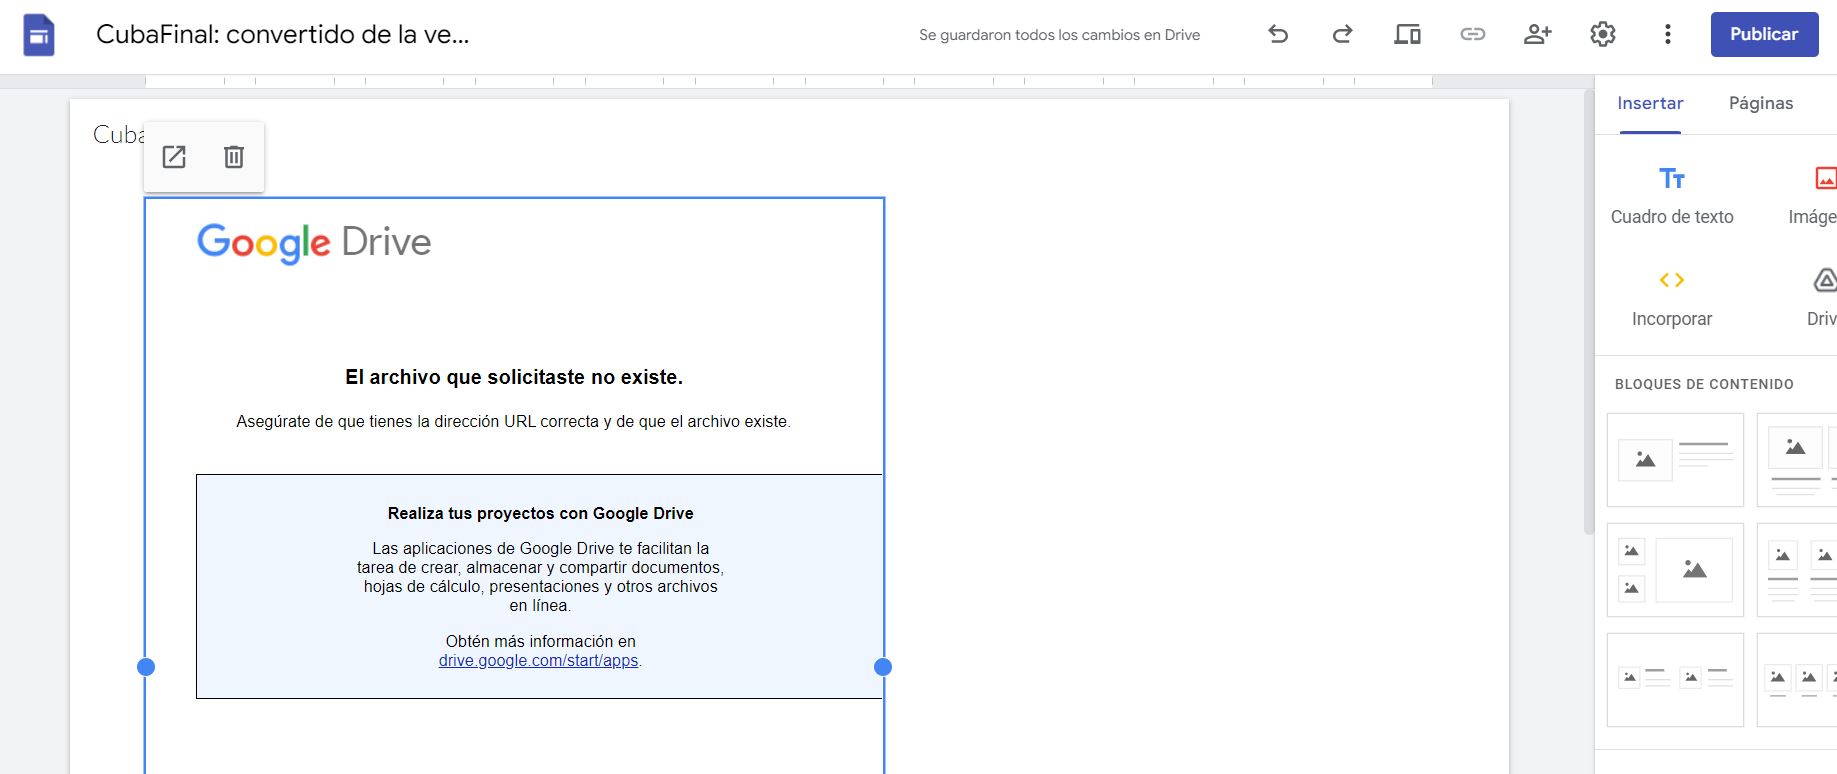Insert a Cuadro de texto element
This screenshot has height=774, width=1837.
pyautogui.click(x=1671, y=195)
